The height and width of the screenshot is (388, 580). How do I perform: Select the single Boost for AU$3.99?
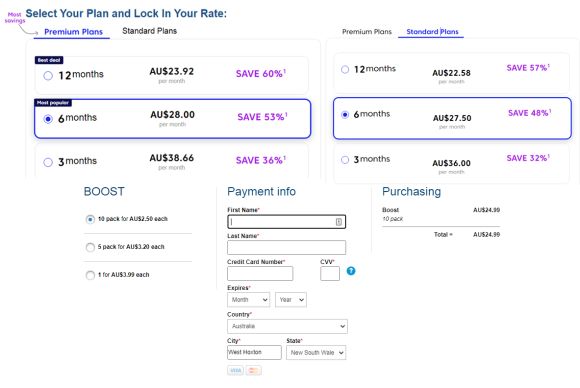pos(90,275)
